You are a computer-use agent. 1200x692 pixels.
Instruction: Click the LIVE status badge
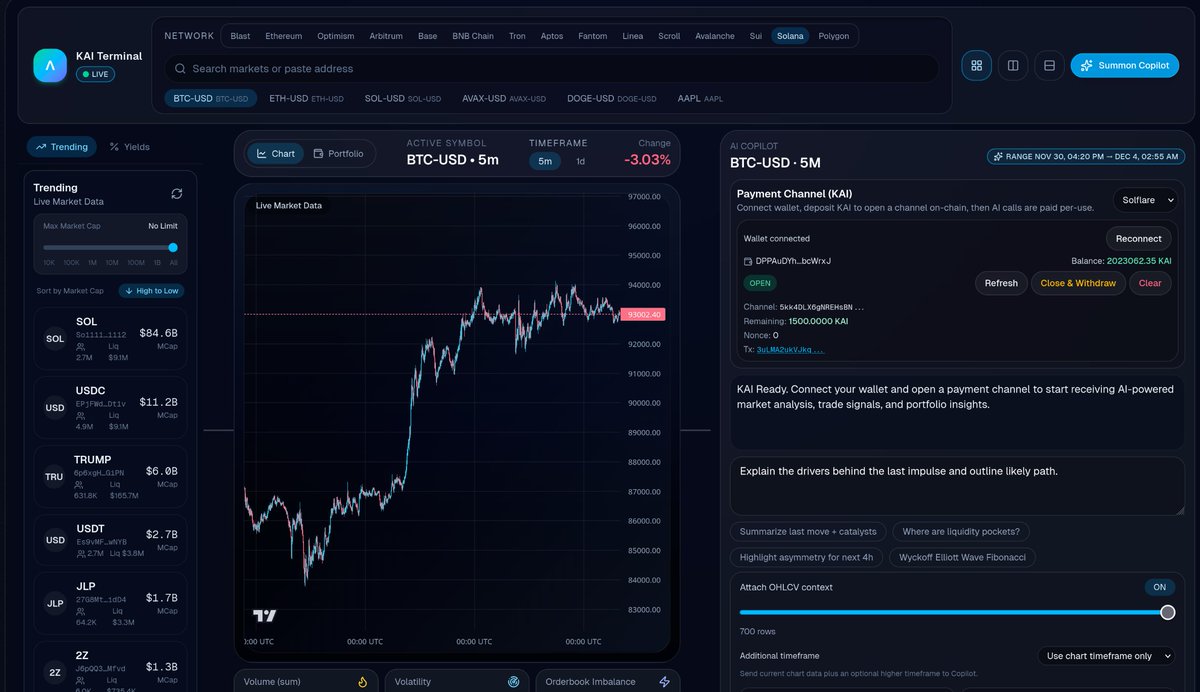point(96,74)
